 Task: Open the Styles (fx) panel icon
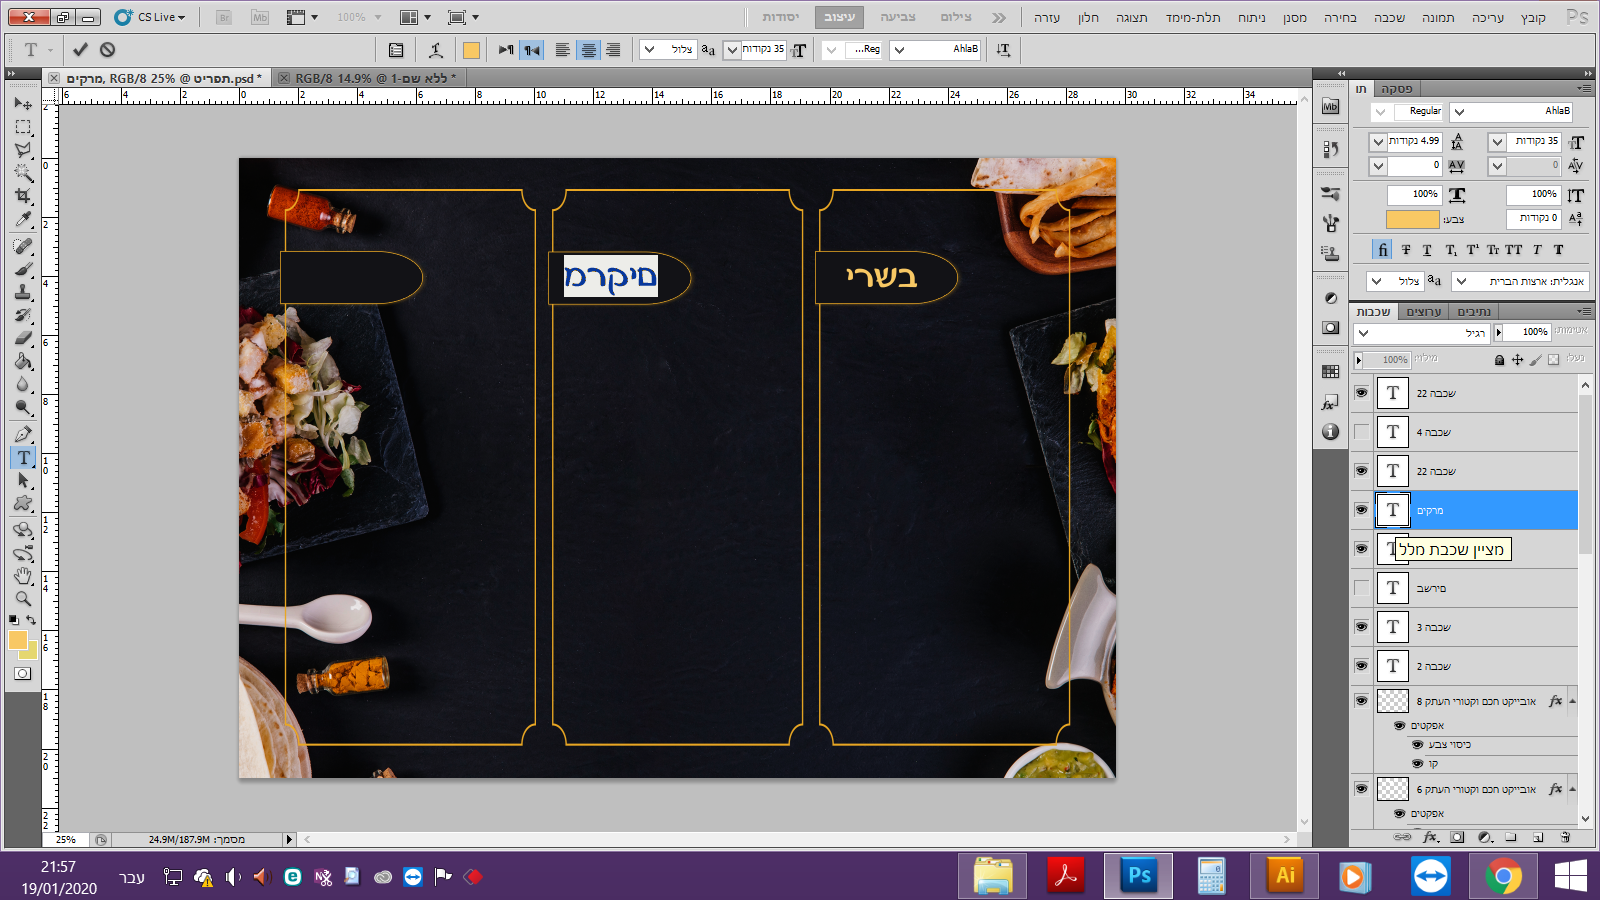tap(1330, 403)
